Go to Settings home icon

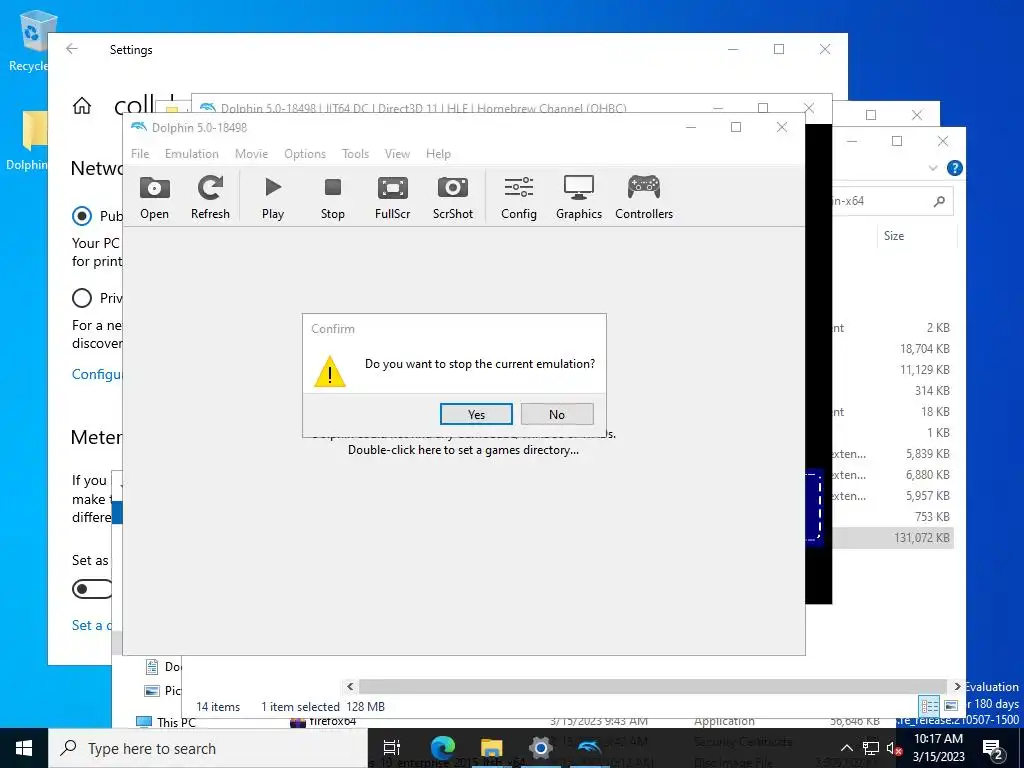click(82, 105)
